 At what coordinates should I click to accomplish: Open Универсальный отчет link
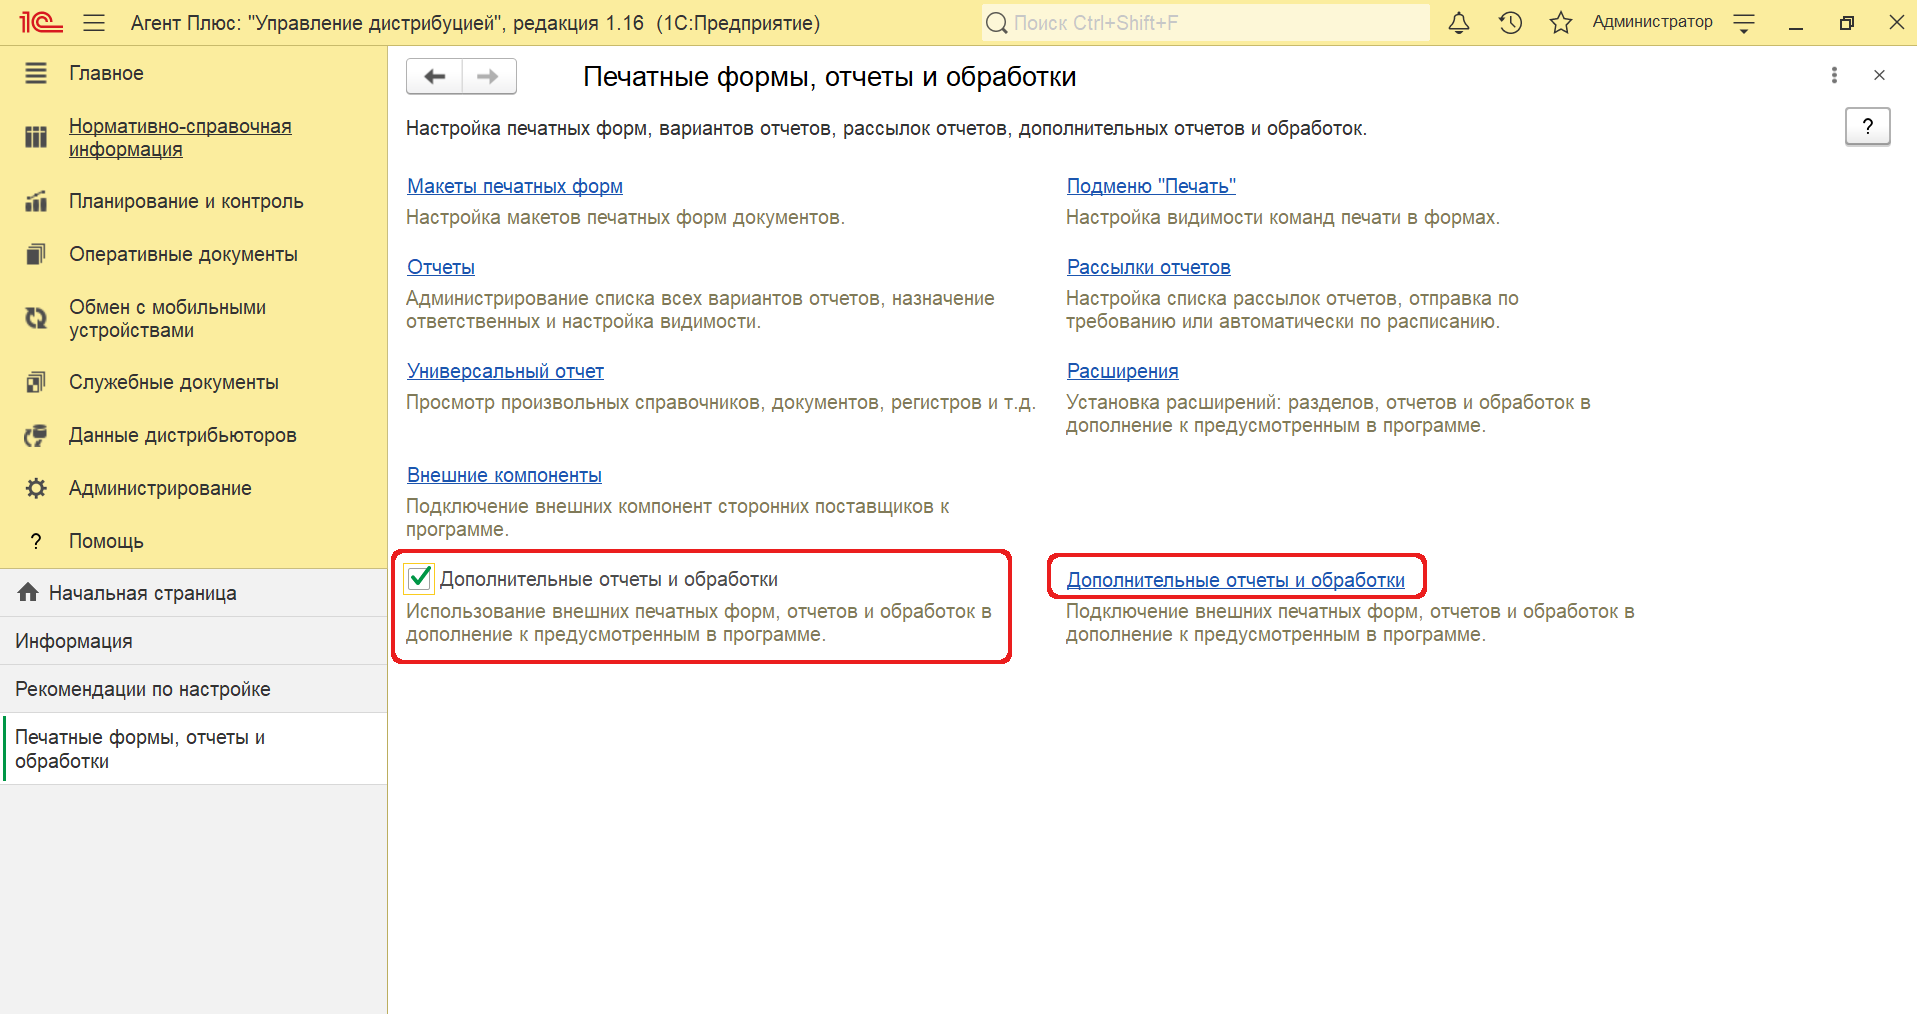tap(505, 371)
